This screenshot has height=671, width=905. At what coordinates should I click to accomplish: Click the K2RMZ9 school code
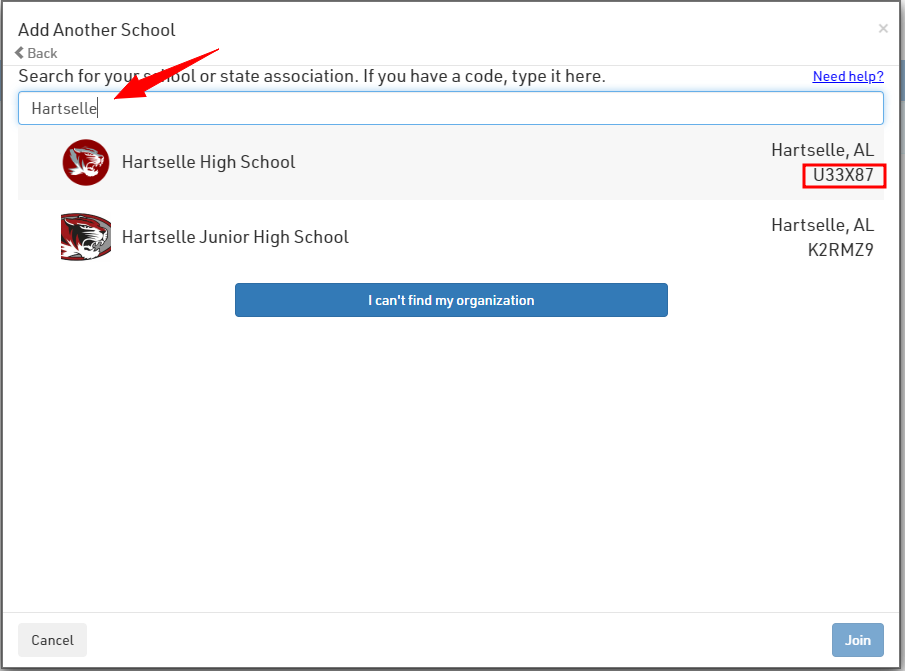840,250
